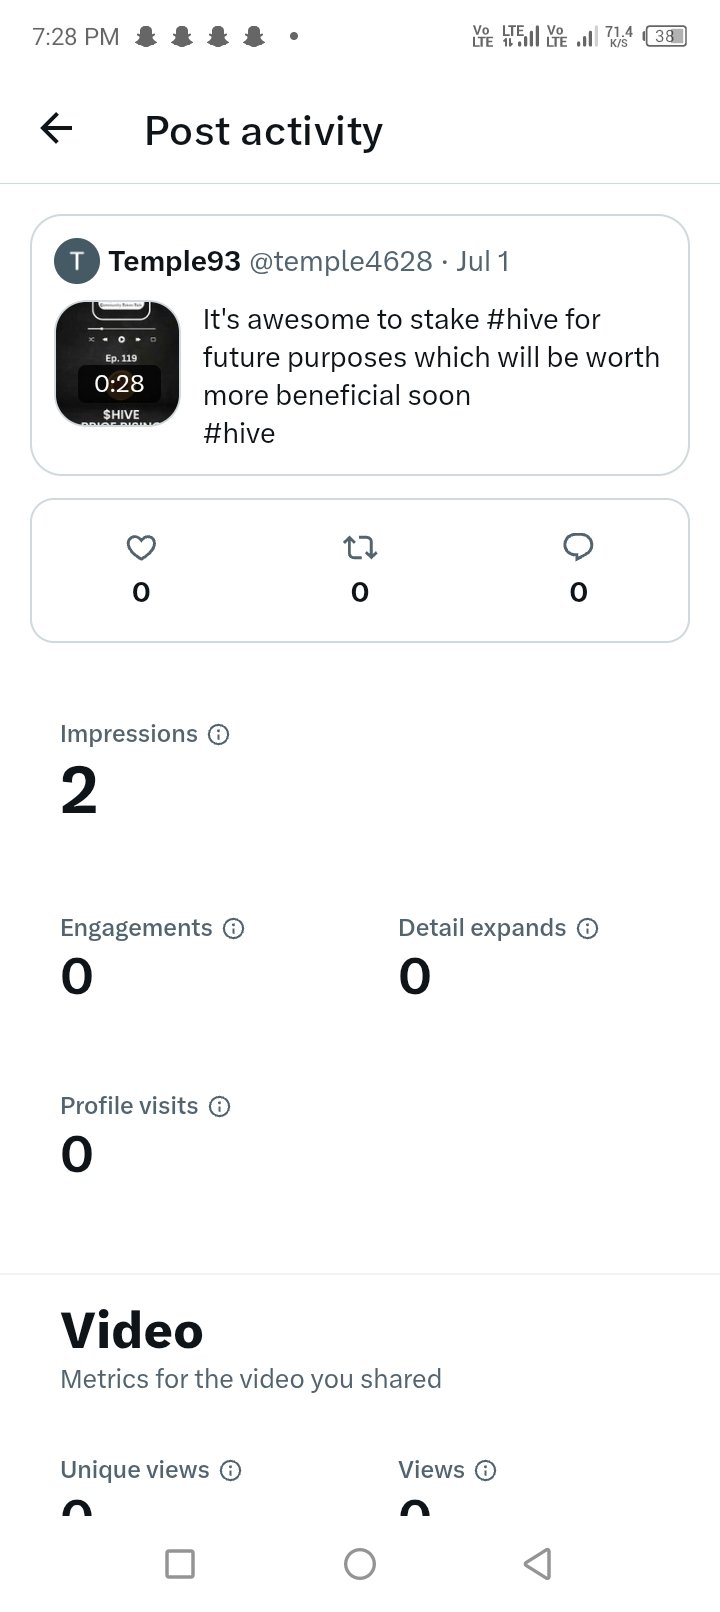Screen dimensions: 720x1612
Task: Open the Impressions info icon
Action: coord(218,734)
